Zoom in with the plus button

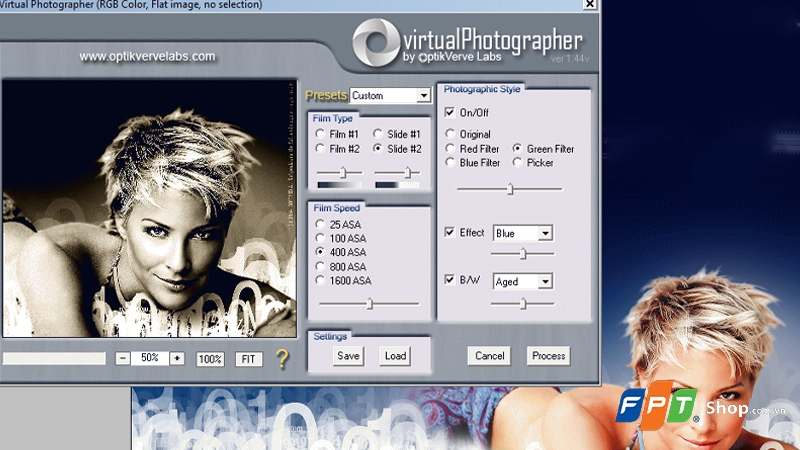click(x=177, y=358)
